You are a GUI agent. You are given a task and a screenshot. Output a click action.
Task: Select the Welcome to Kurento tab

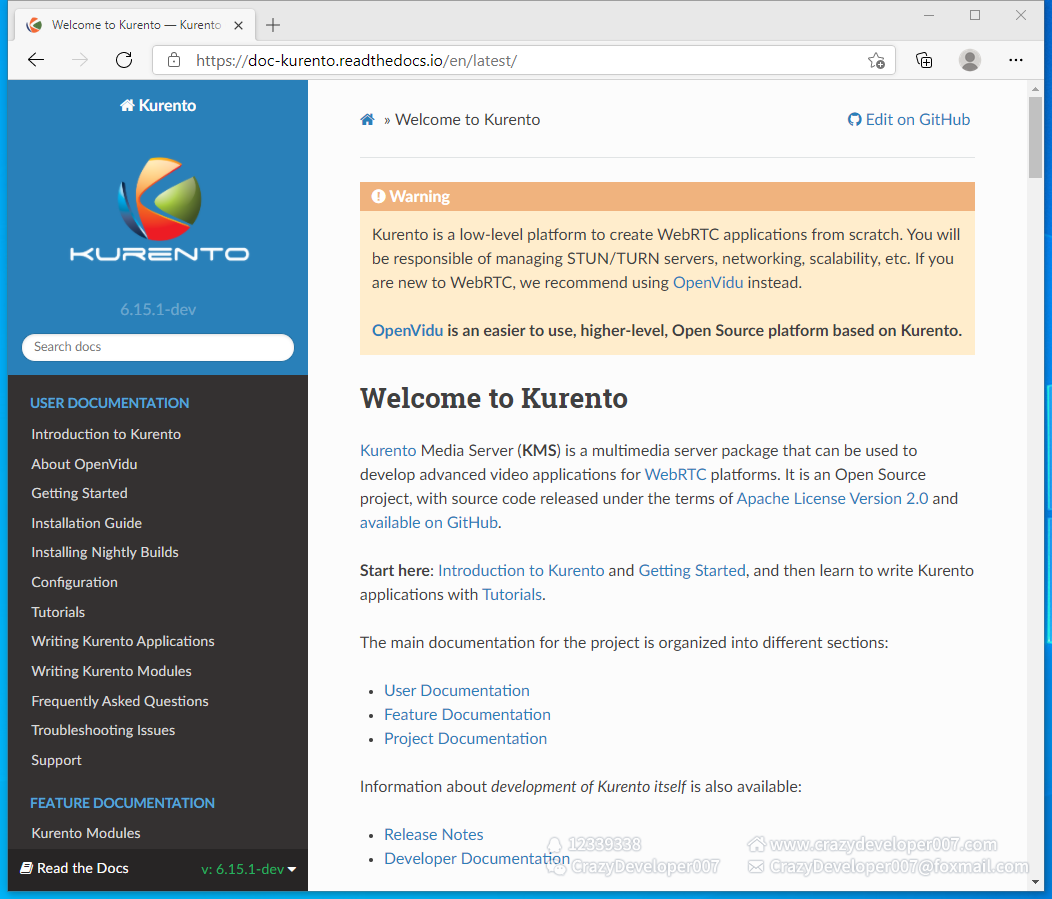[x=125, y=25]
